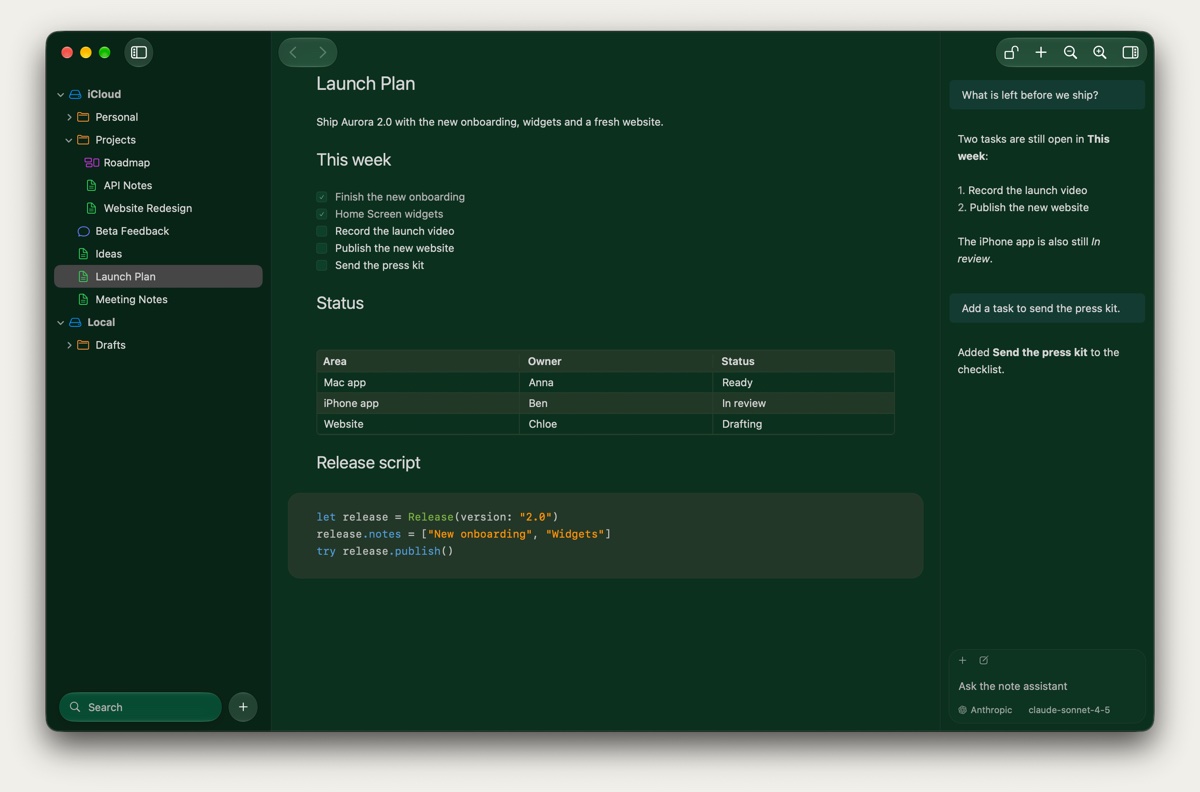
Task: Click the Drafting status cell
Action: [804, 424]
